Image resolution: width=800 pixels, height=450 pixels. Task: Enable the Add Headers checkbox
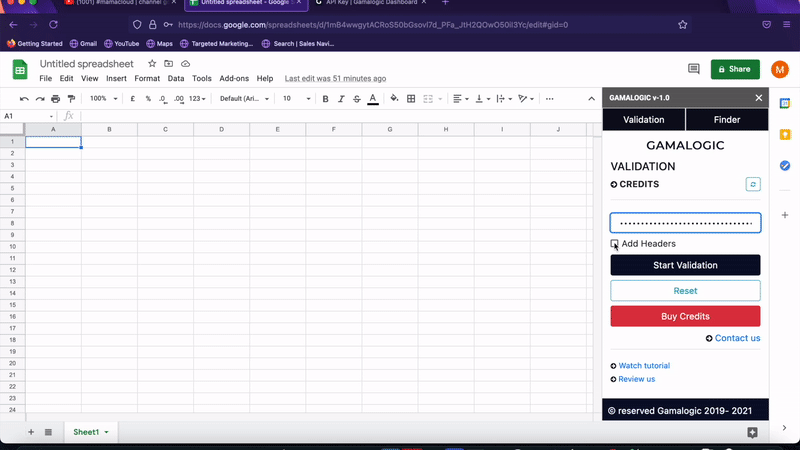tap(614, 243)
